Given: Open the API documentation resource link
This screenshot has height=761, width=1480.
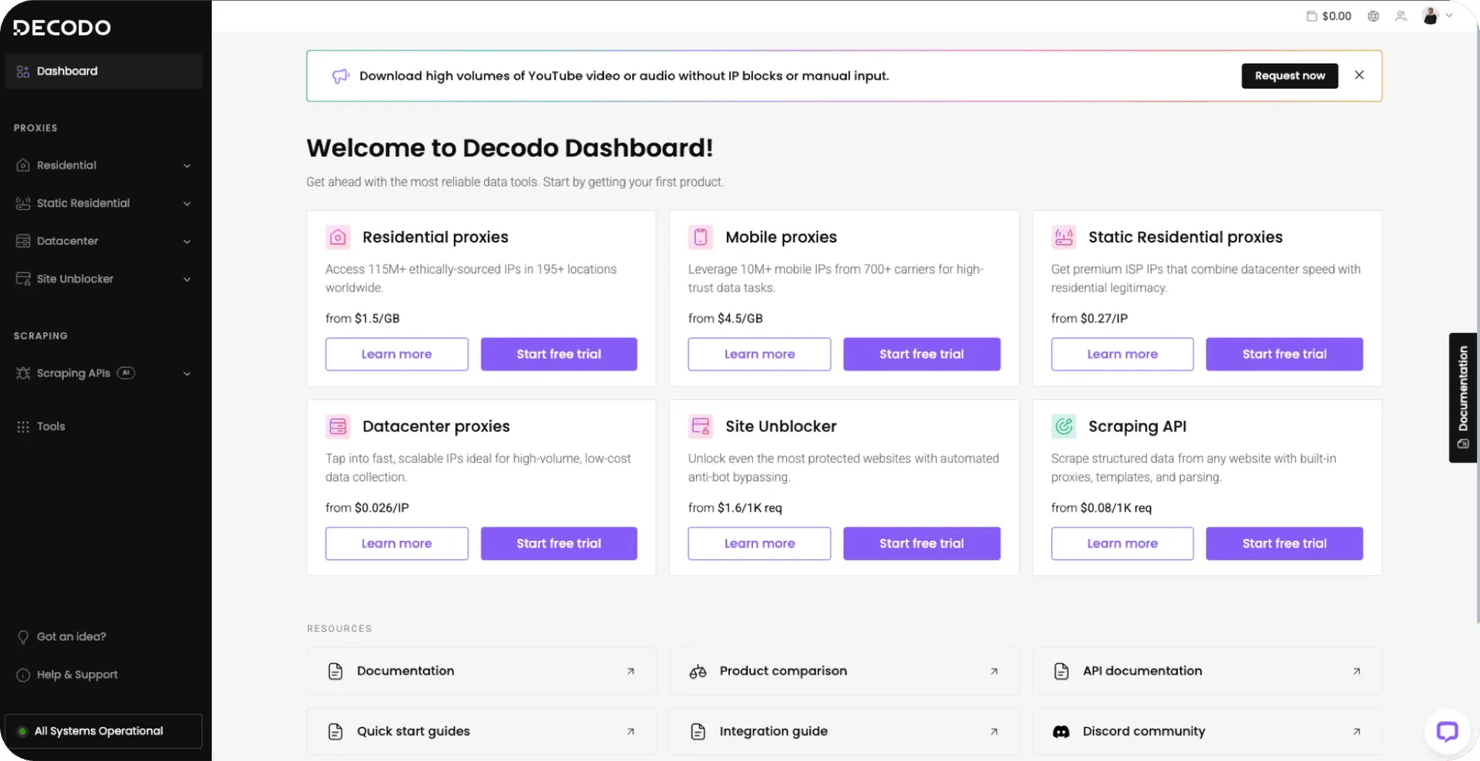Looking at the screenshot, I should [1207, 671].
